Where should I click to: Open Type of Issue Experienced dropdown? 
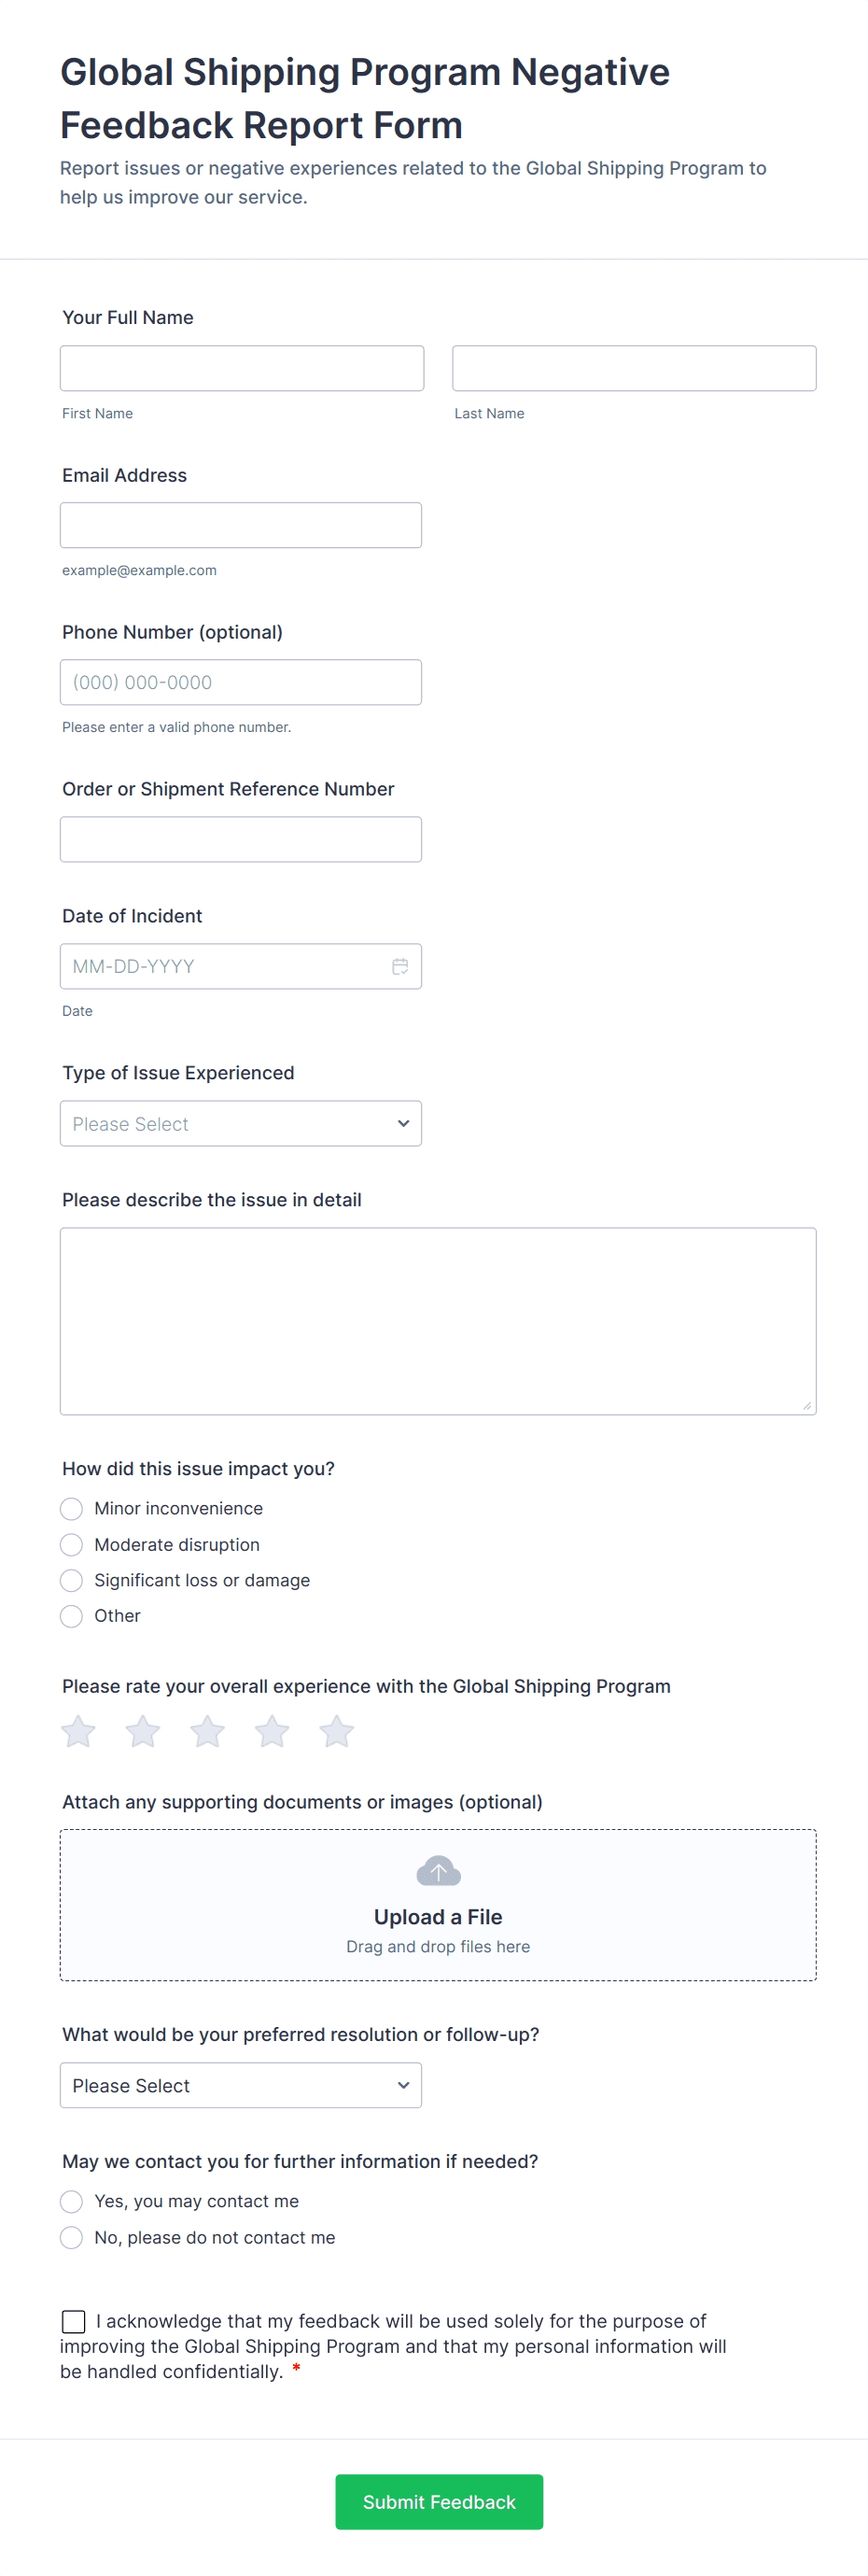point(241,1124)
